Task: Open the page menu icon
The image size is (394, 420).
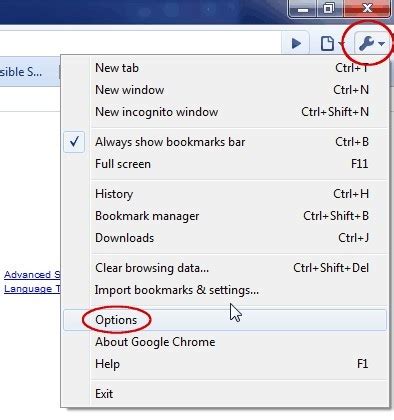Action: coord(331,43)
